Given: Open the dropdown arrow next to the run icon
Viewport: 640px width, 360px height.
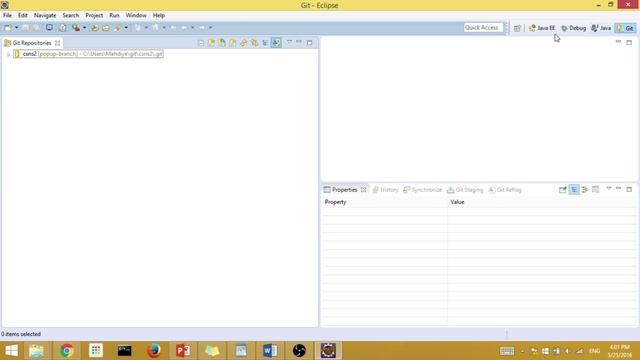Looking at the screenshot, I should point(84,28).
